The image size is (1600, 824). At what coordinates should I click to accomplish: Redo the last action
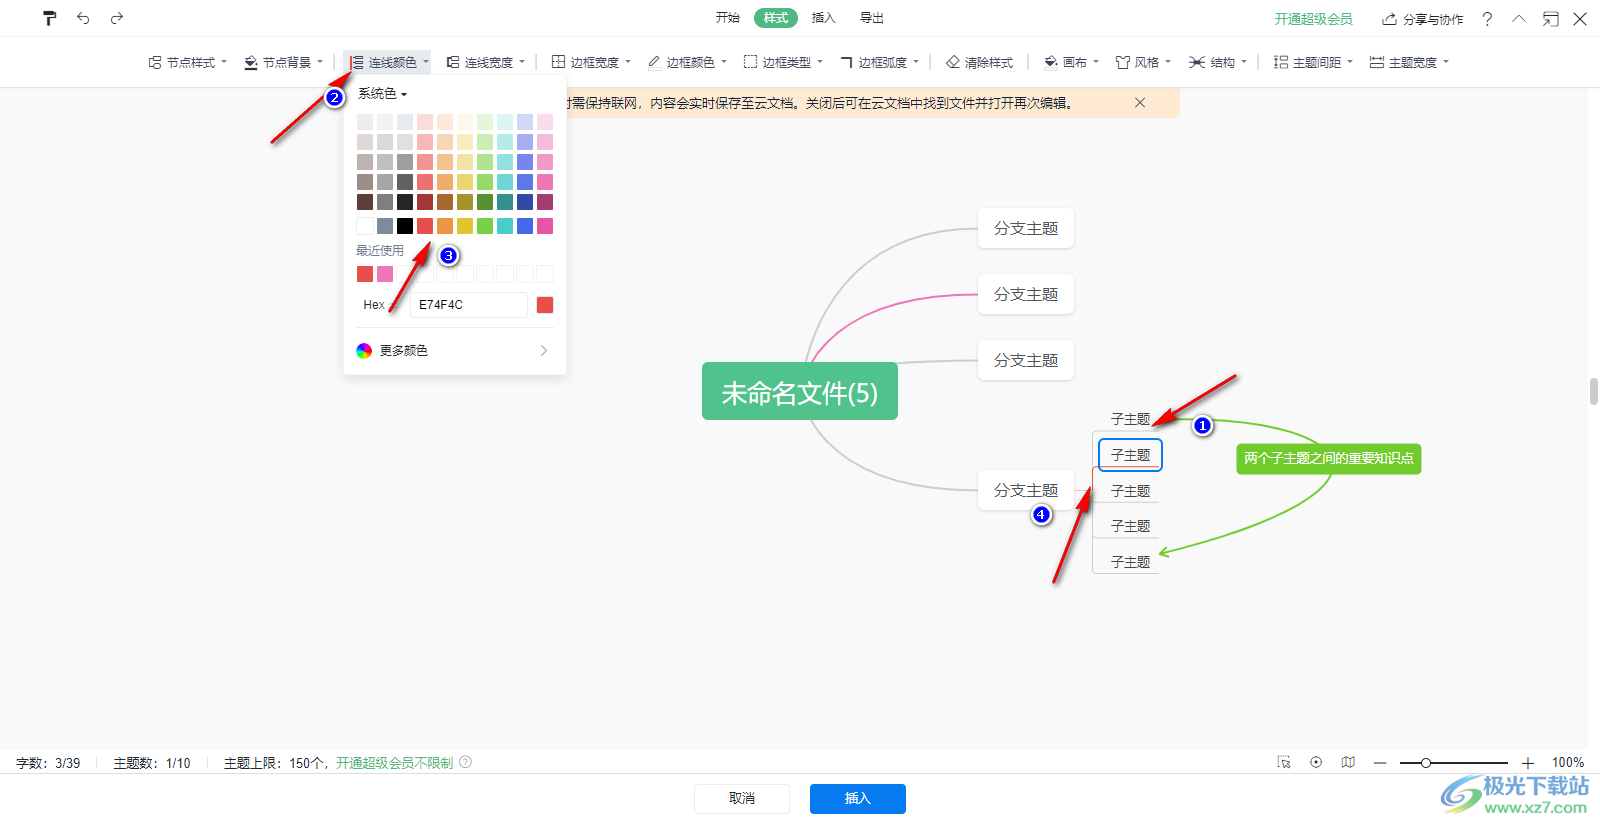point(117,18)
